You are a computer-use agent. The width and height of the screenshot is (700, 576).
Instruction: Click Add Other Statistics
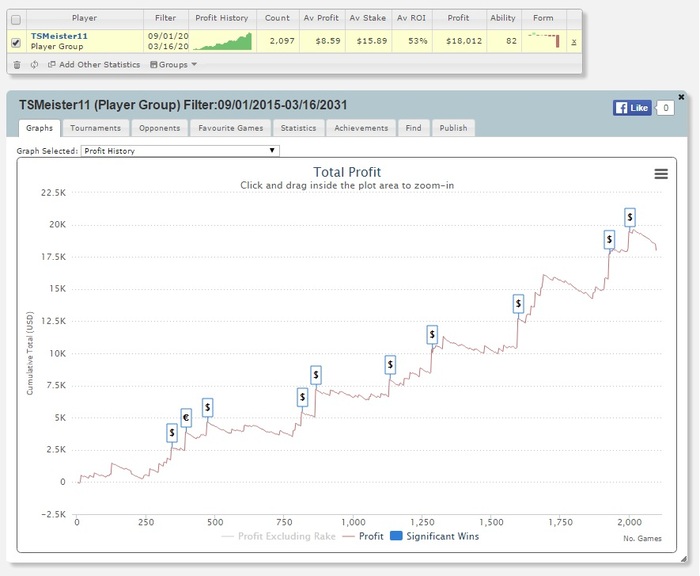pos(94,65)
